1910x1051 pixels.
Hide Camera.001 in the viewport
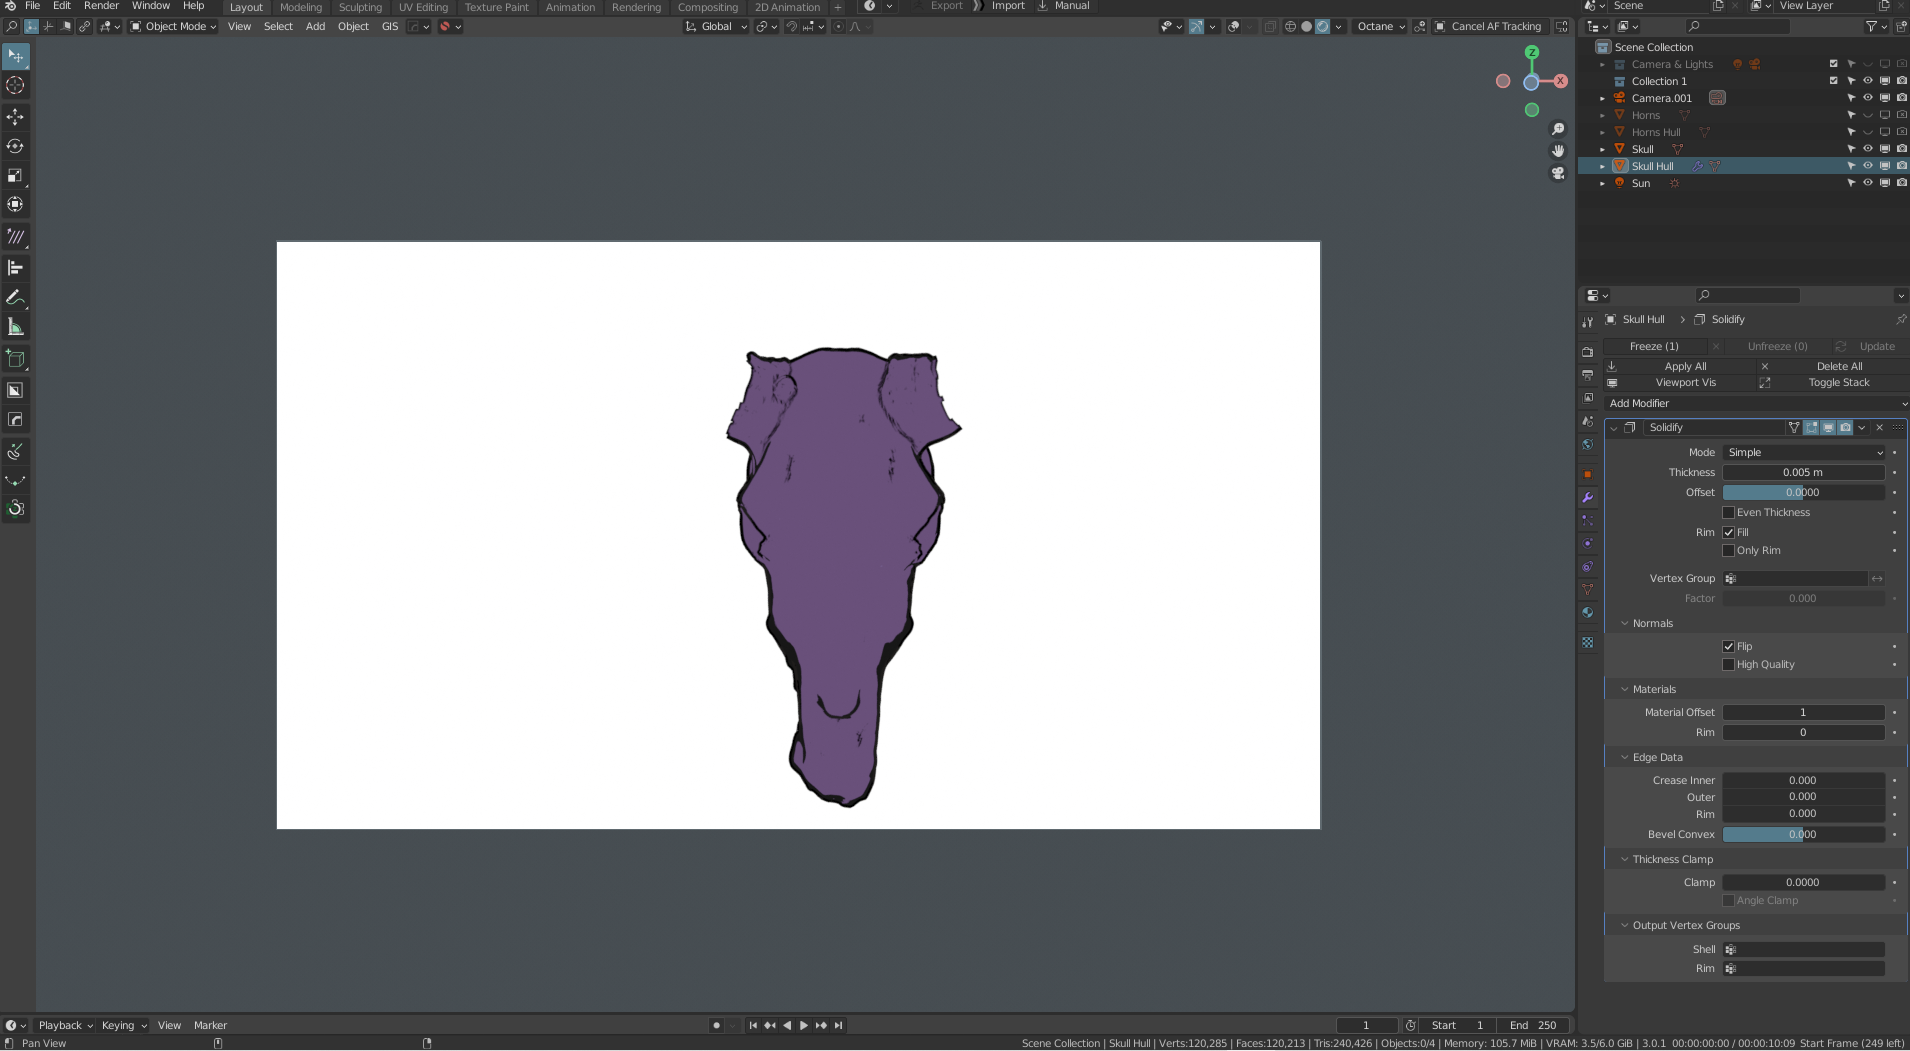click(1867, 98)
